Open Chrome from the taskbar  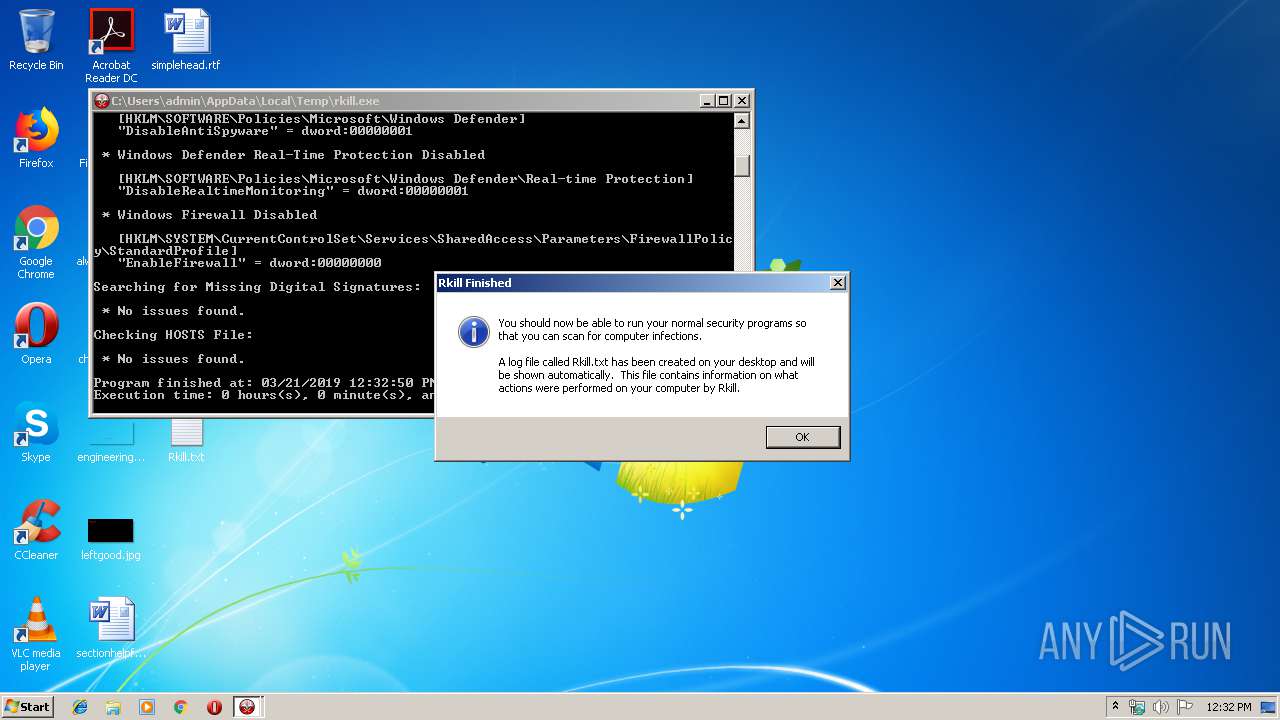click(180, 707)
